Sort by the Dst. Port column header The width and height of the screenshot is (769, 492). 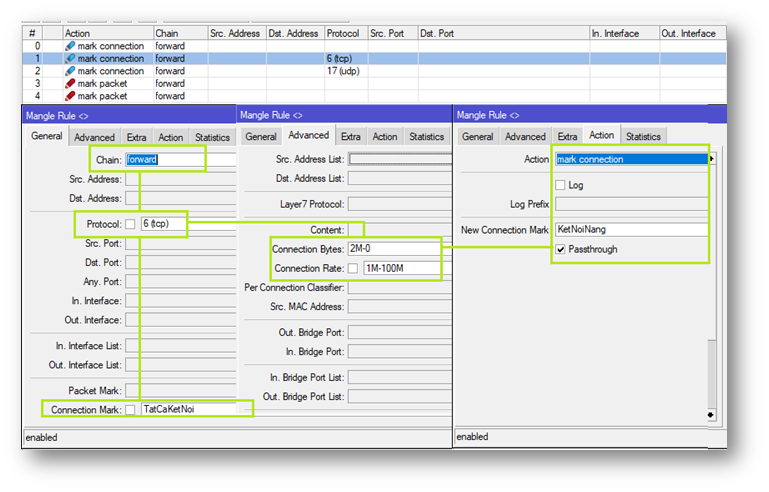coord(504,33)
